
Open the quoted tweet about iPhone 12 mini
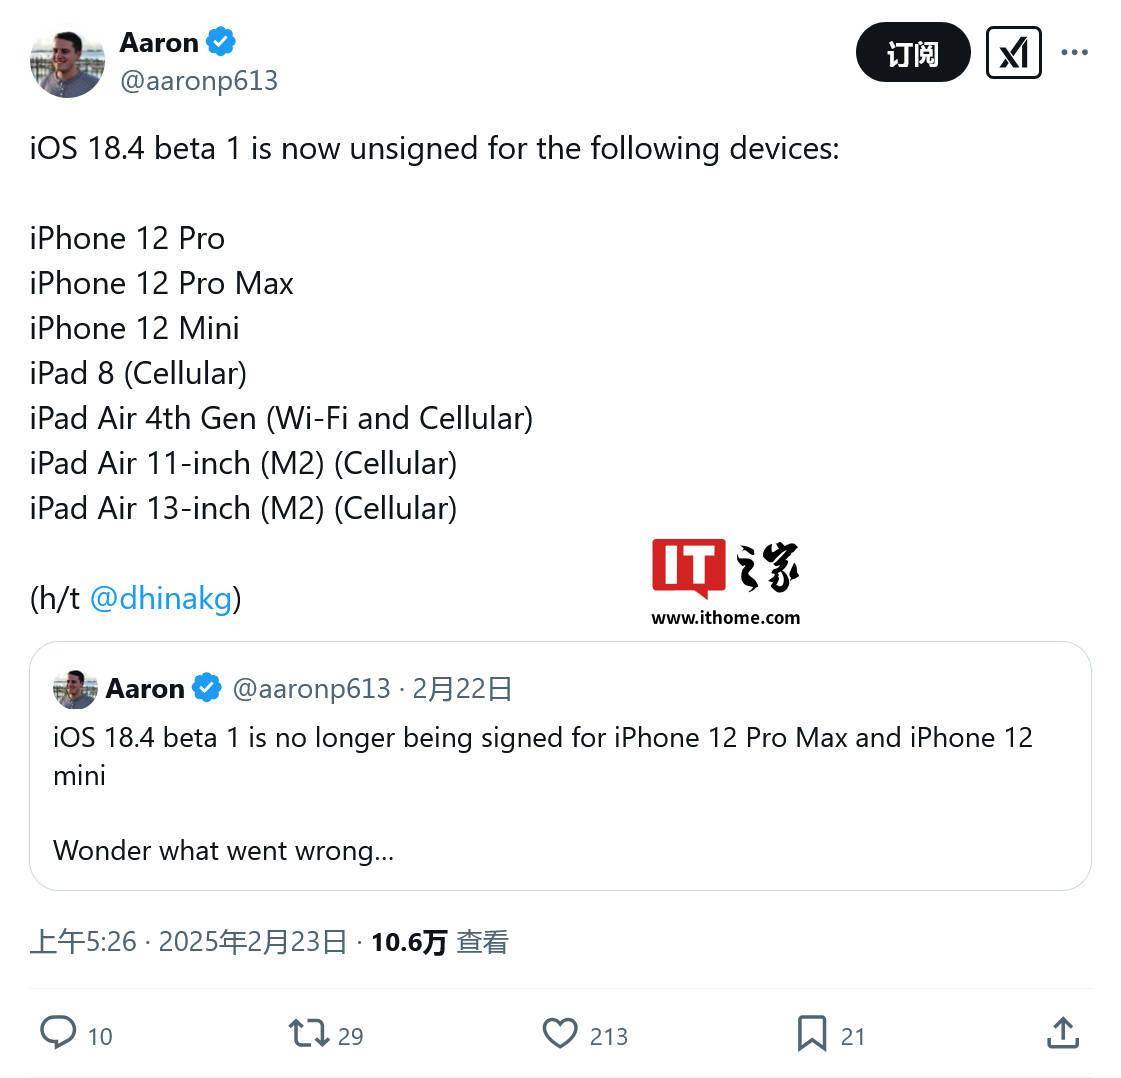click(x=560, y=766)
